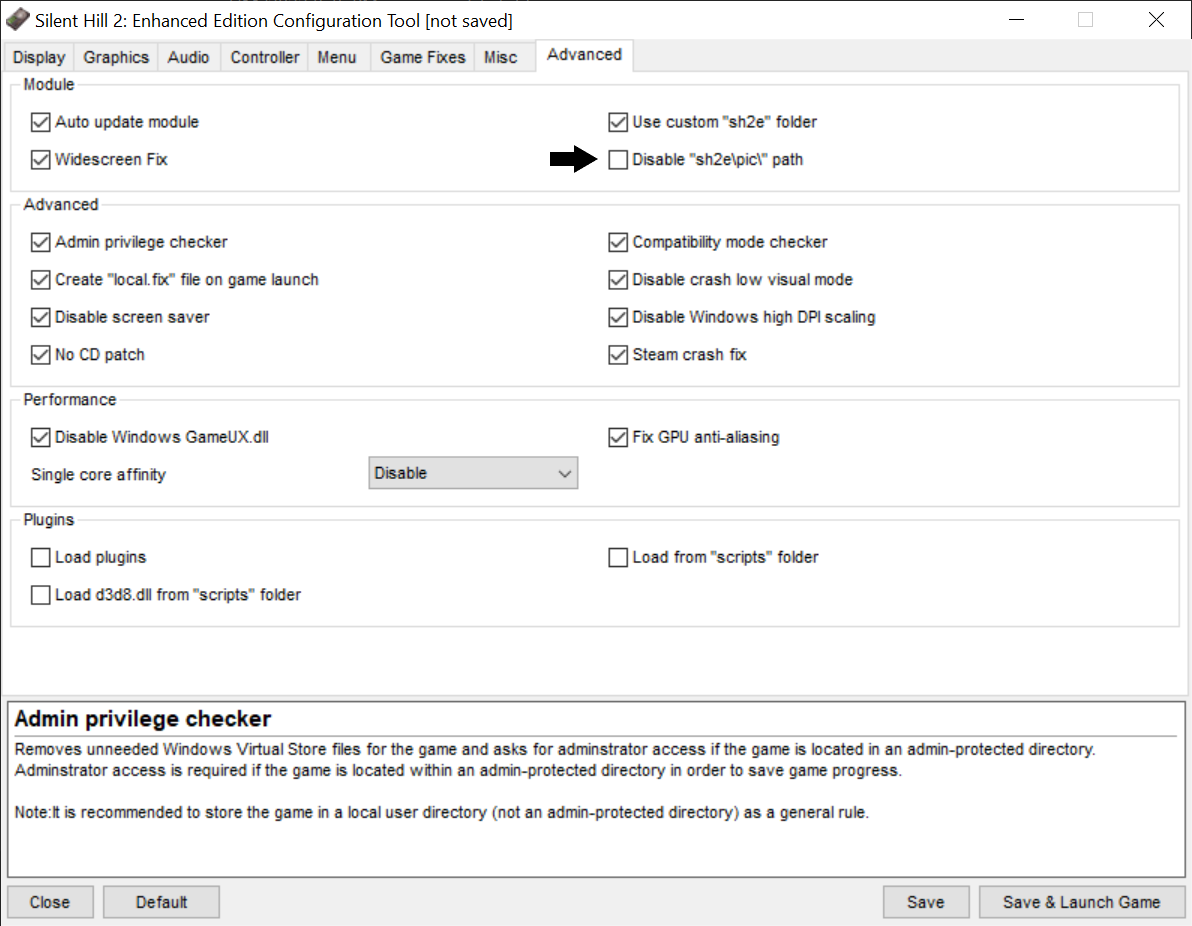This screenshot has height=926, width=1192.
Task: Check Load d3d8.dll from "scripts" folder
Action: pos(40,595)
